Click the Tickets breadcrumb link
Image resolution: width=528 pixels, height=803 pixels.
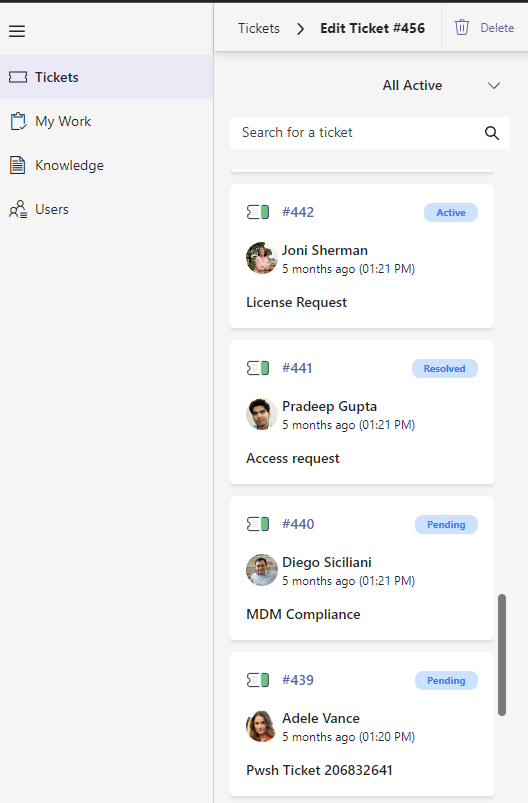(259, 28)
